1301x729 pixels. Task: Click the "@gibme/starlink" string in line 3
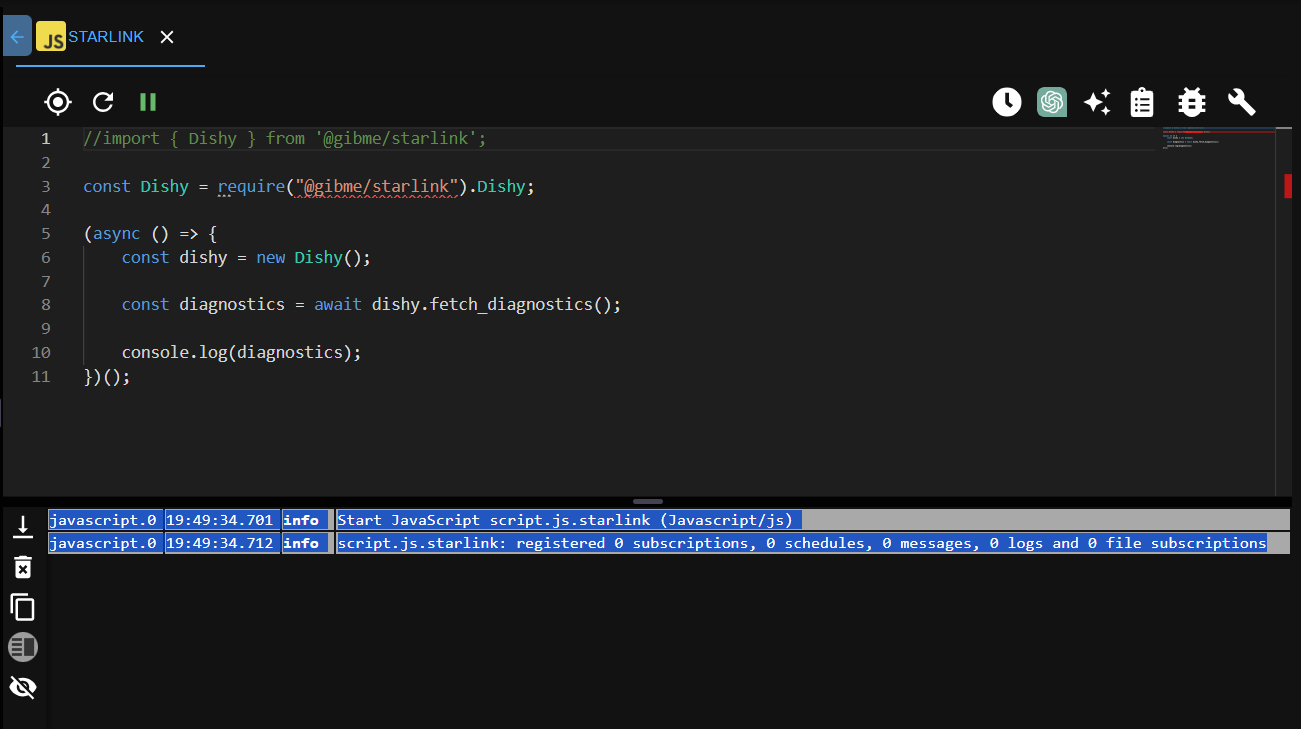click(376, 186)
